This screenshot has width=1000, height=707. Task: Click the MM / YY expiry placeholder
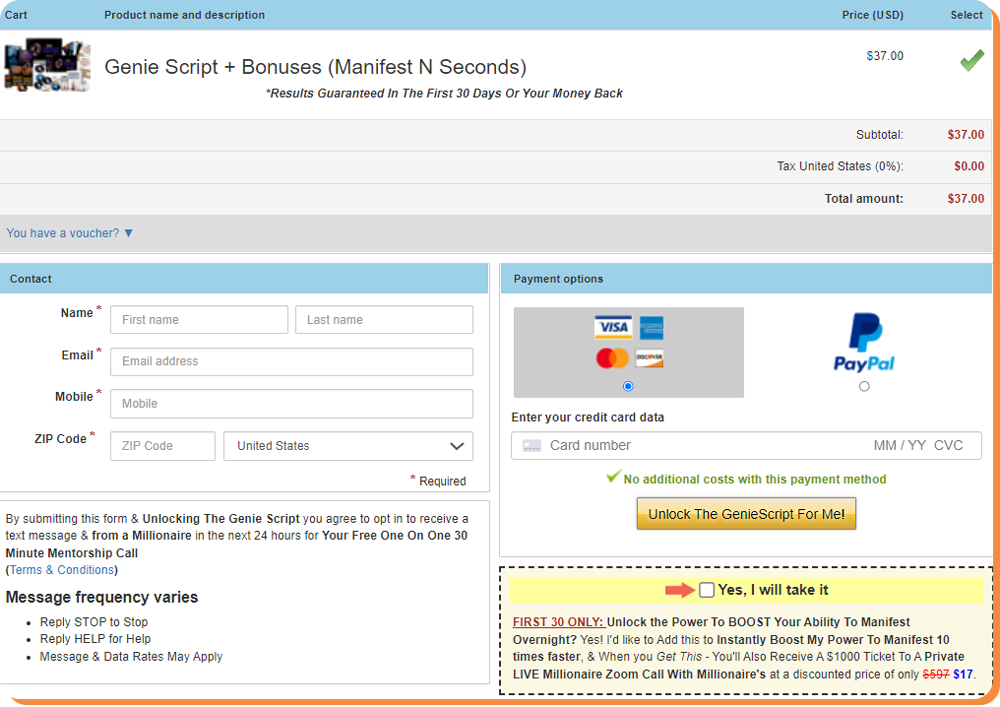[899, 446]
